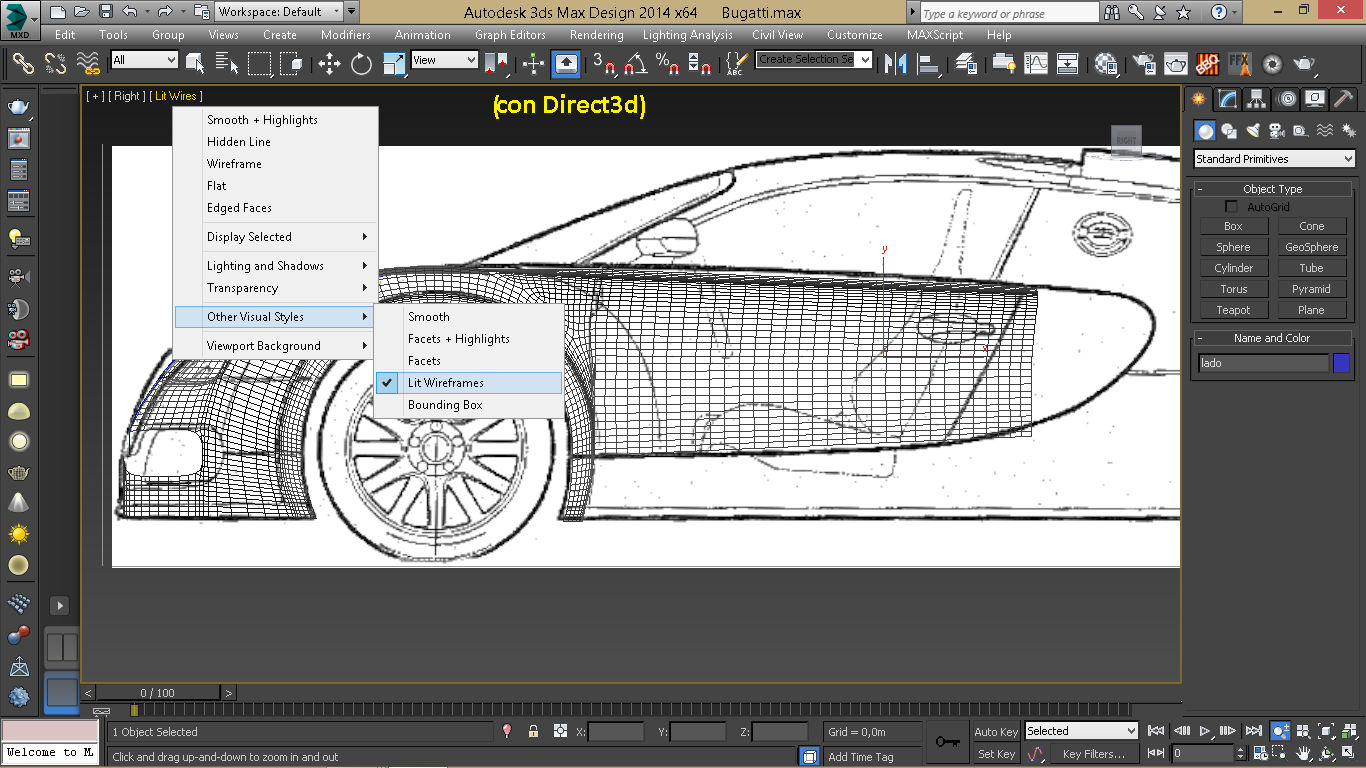Click the Pan View hand icon
This screenshot has width=1366, height=768.
[x=1304, y=754]
